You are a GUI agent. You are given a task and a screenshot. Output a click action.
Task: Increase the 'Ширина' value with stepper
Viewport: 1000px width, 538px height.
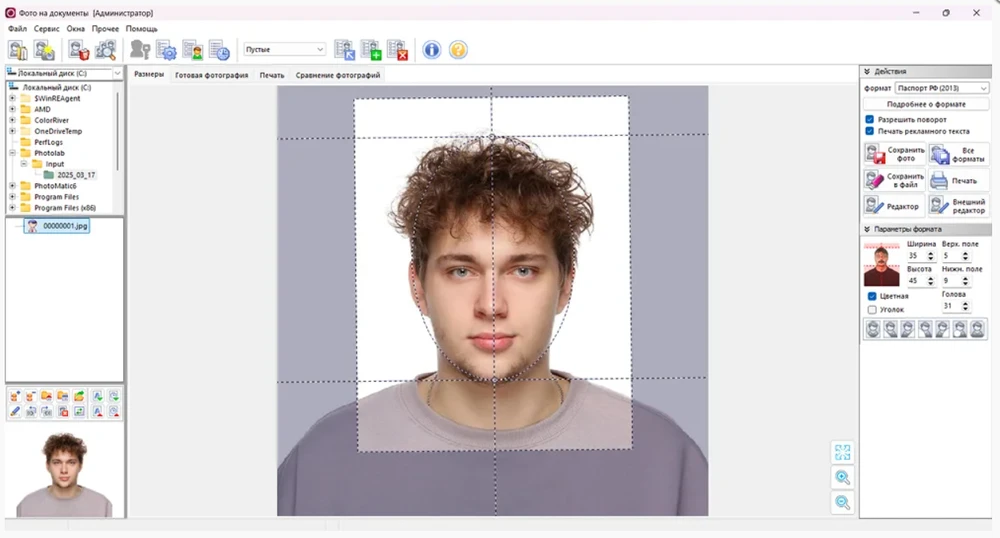click(x=931, y=253)
